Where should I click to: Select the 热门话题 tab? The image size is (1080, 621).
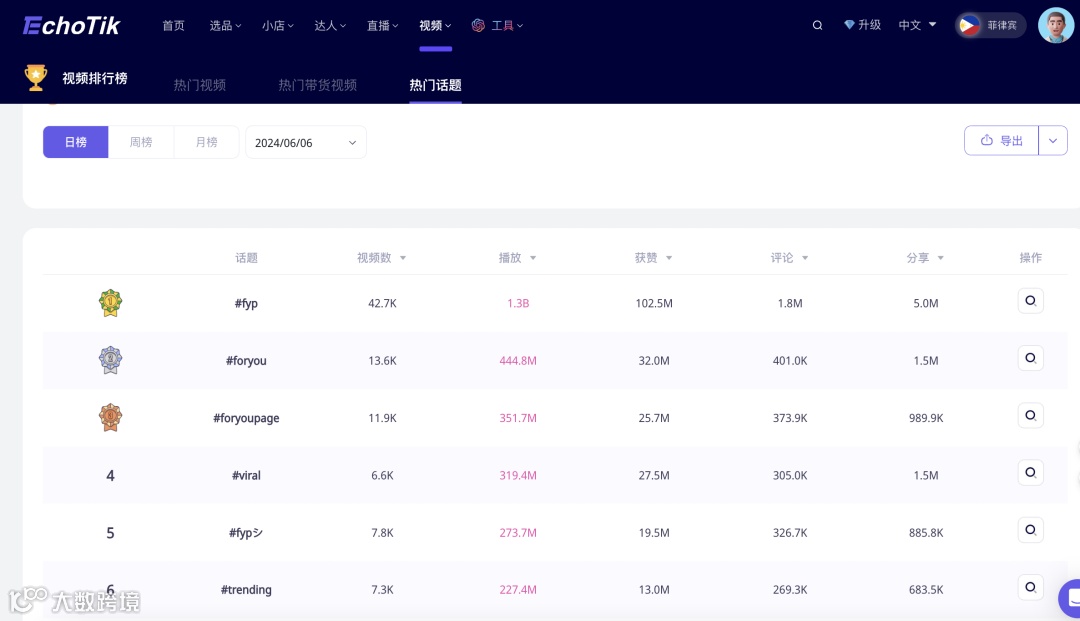tap(435, 85)
